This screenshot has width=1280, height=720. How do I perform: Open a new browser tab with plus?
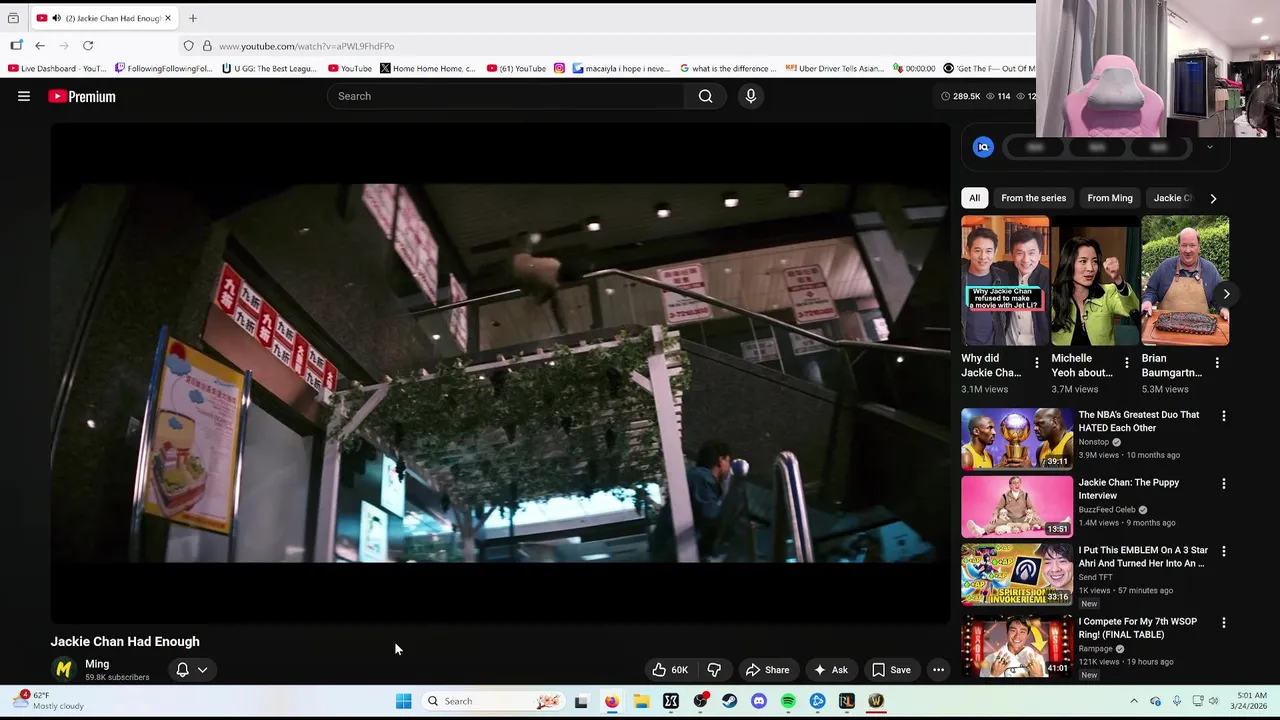(193, 18)
